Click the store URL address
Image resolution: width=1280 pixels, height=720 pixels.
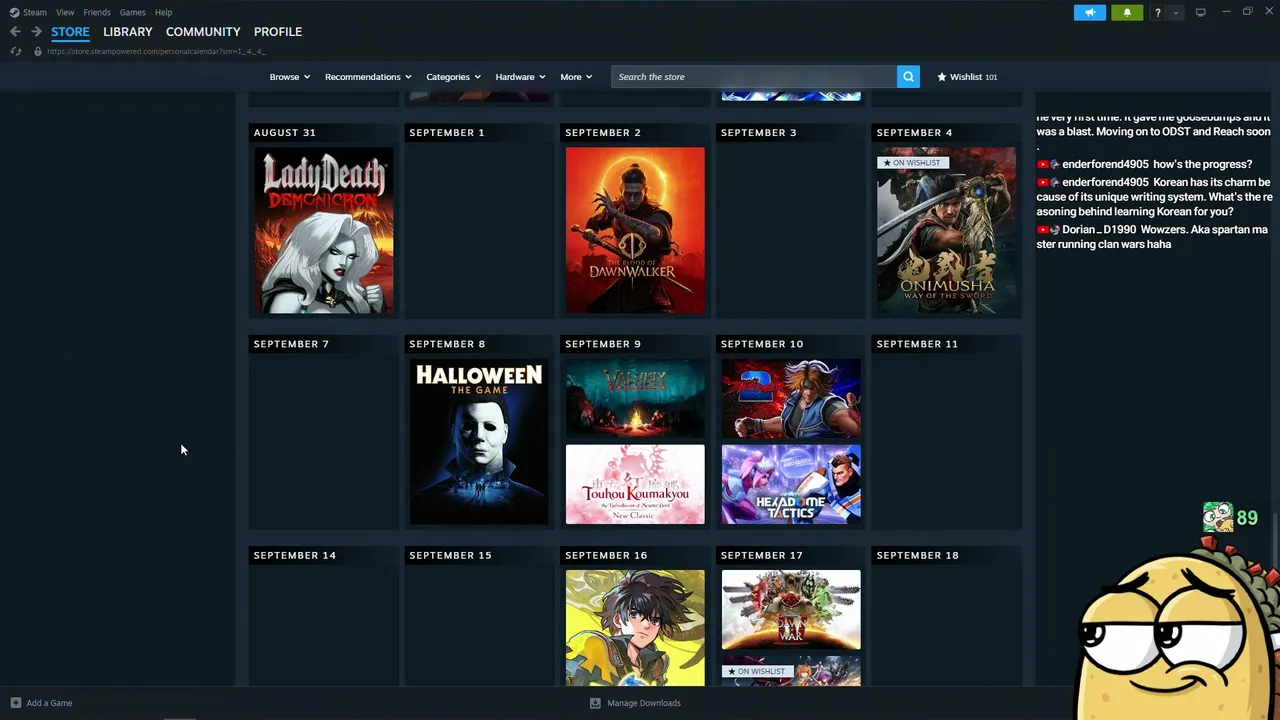156,51
